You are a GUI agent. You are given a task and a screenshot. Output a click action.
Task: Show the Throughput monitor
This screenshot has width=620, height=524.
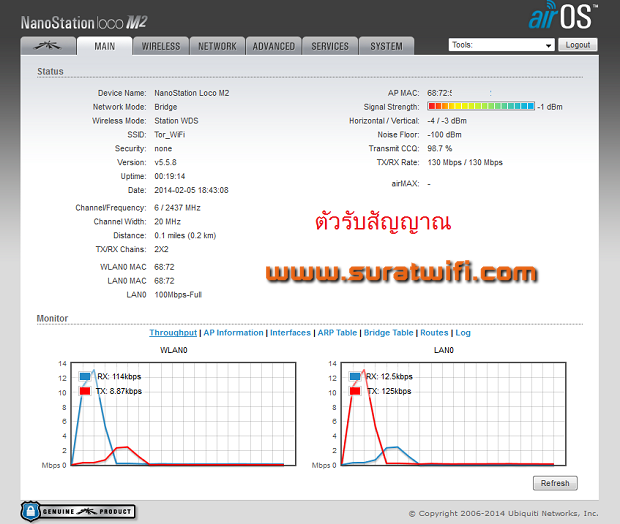coord(173,333)
